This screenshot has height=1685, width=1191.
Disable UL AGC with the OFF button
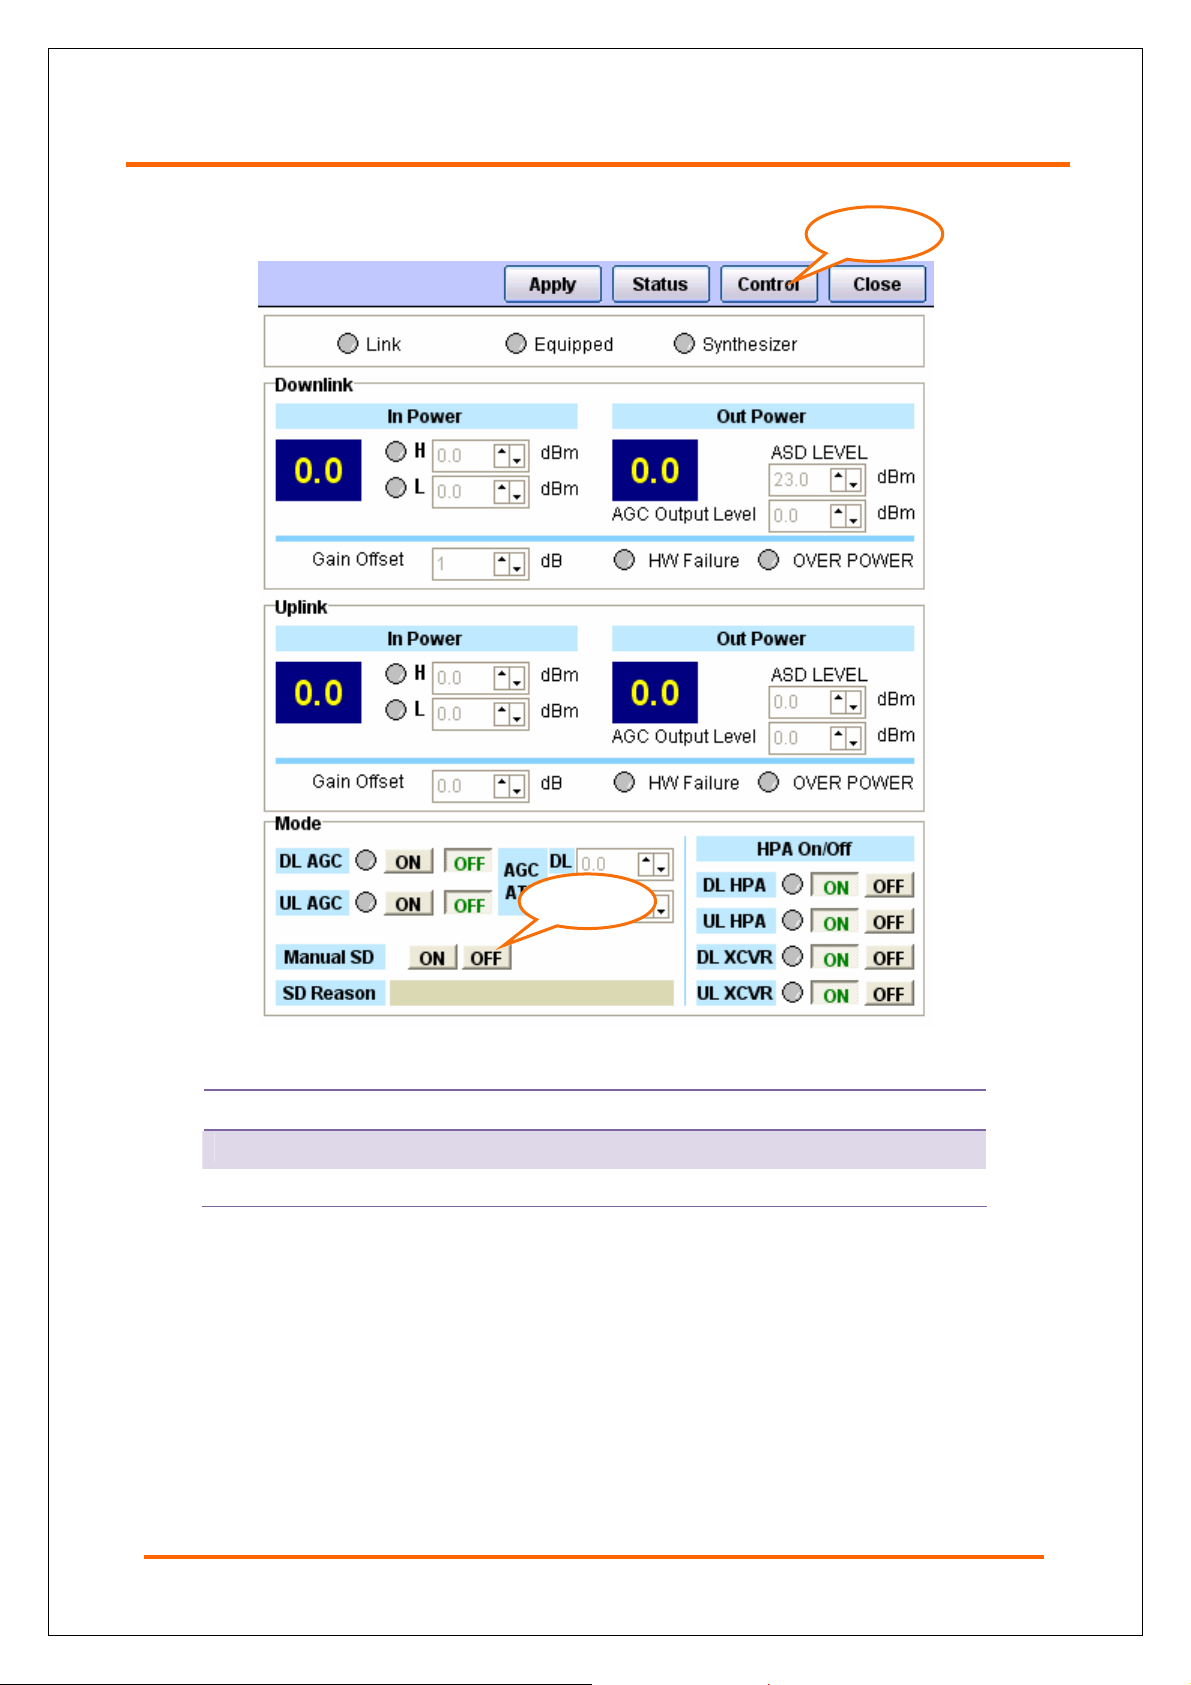(469, 904)
